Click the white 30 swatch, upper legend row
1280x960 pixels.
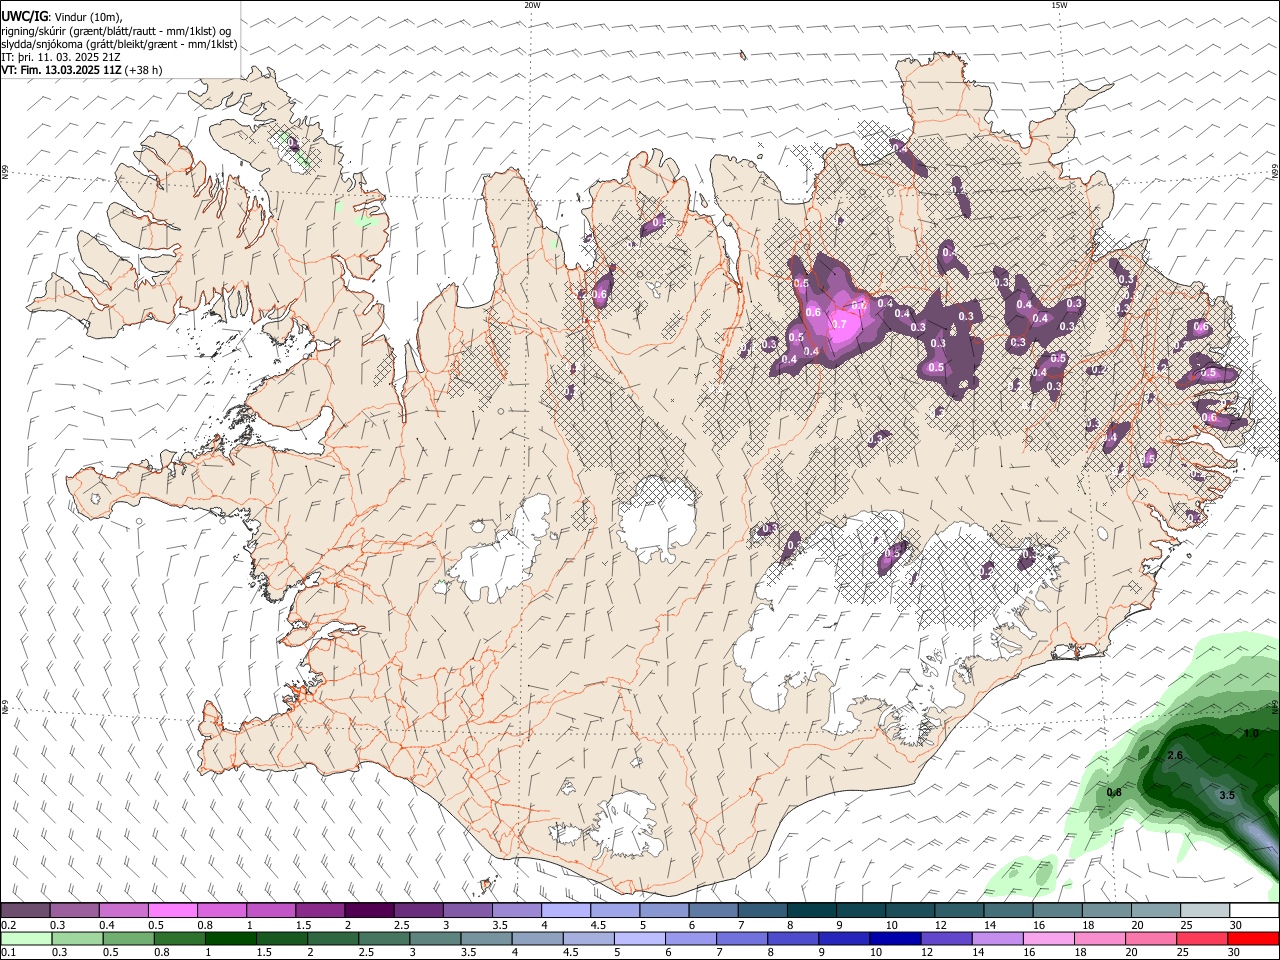tap(1254, 911)
